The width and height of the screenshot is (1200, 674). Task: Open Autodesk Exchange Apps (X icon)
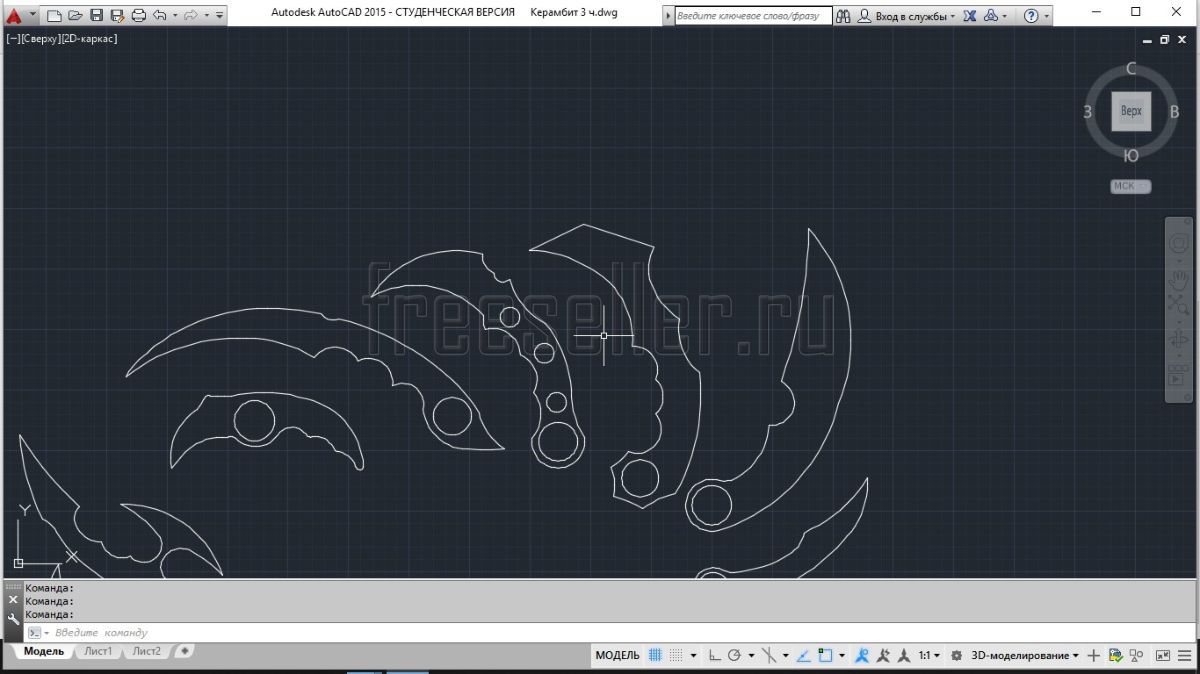[x=968, y=16]
